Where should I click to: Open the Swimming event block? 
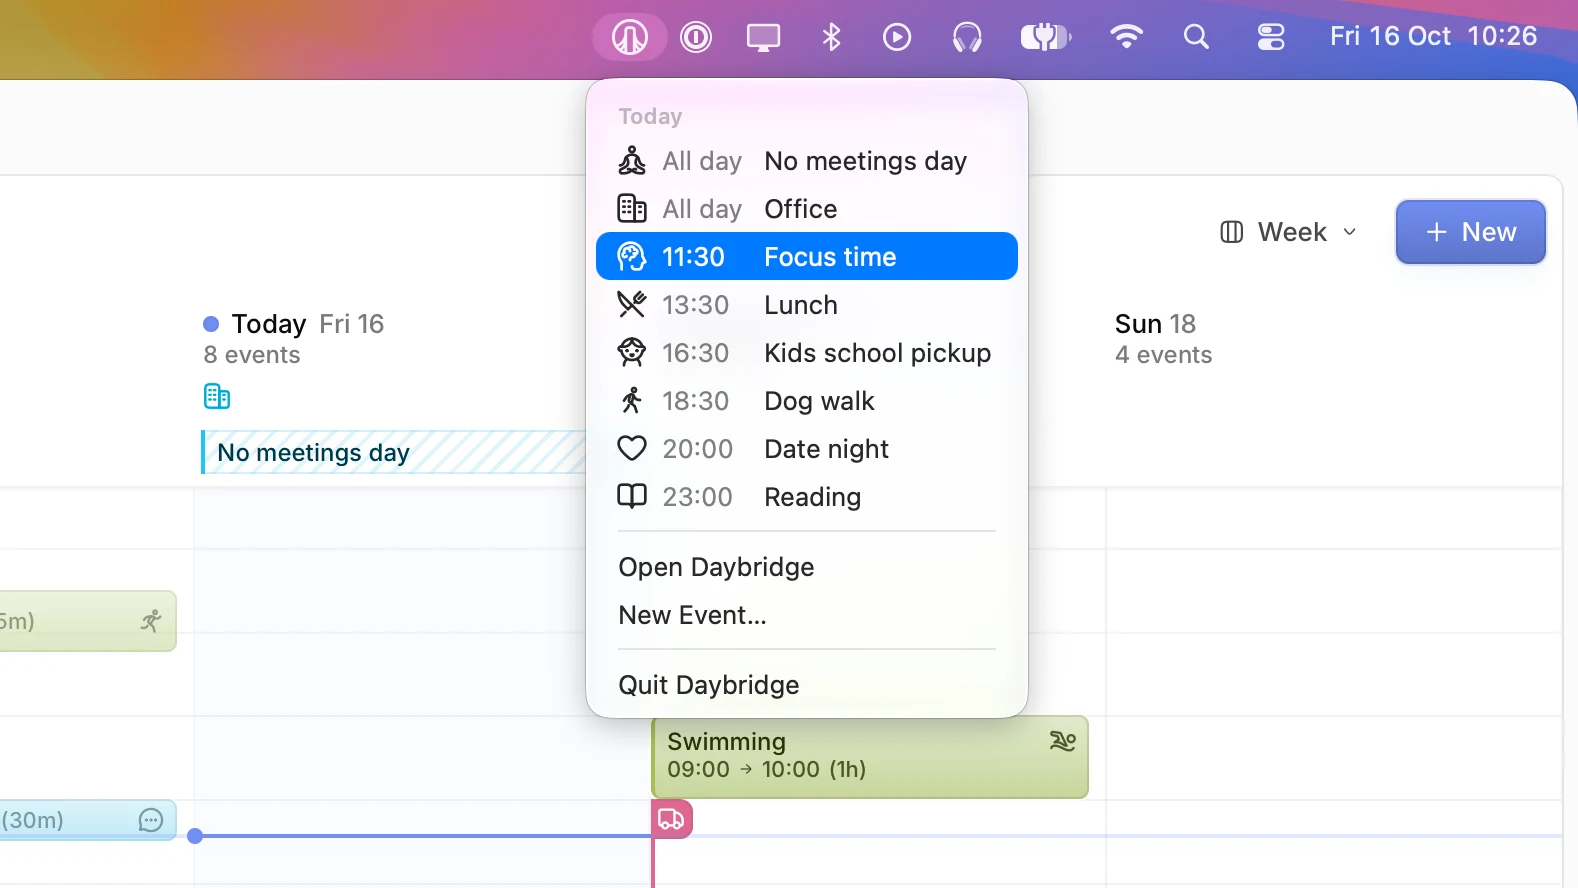(x=870, y=757)
